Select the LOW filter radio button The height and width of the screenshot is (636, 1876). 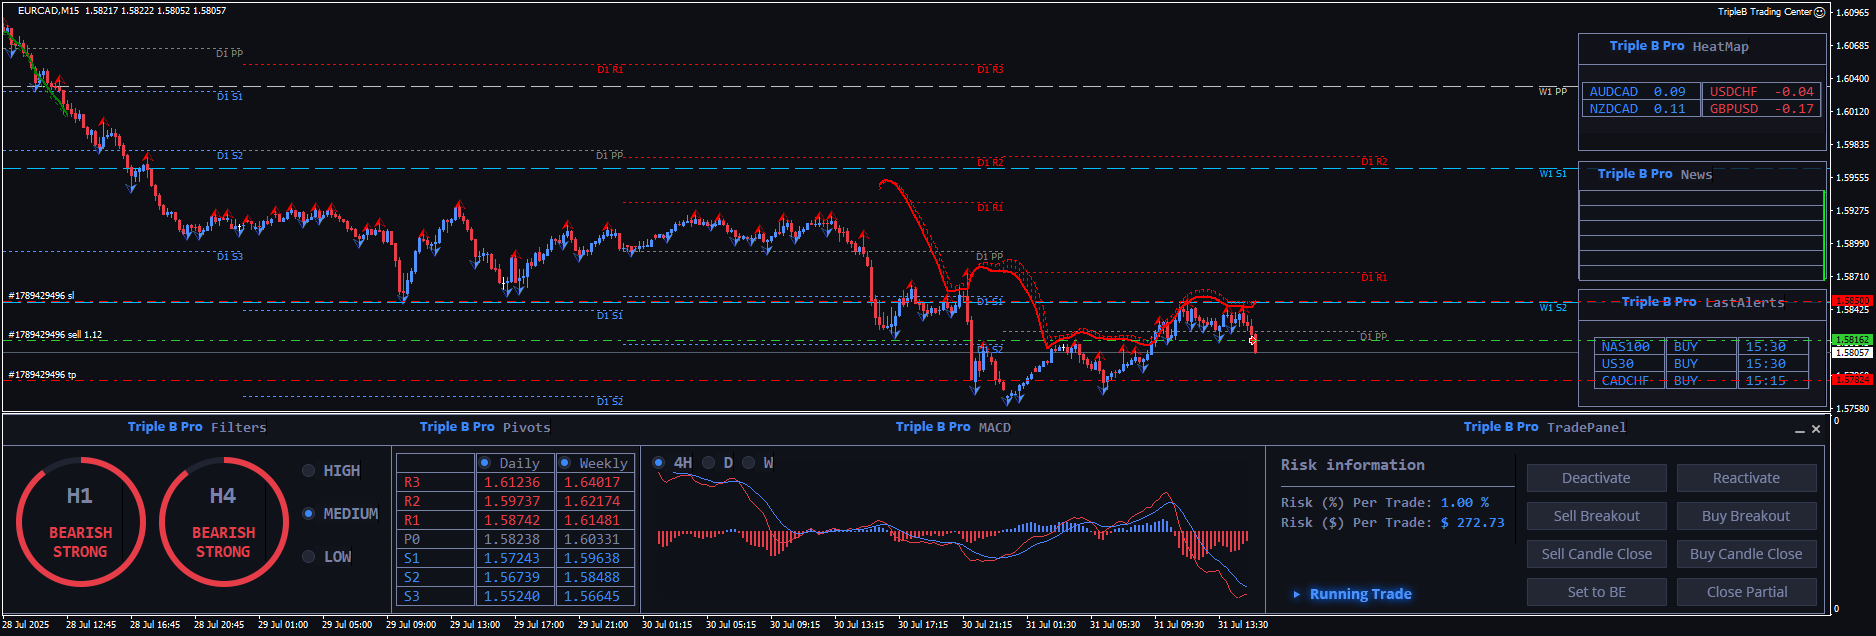pos(309,557)
